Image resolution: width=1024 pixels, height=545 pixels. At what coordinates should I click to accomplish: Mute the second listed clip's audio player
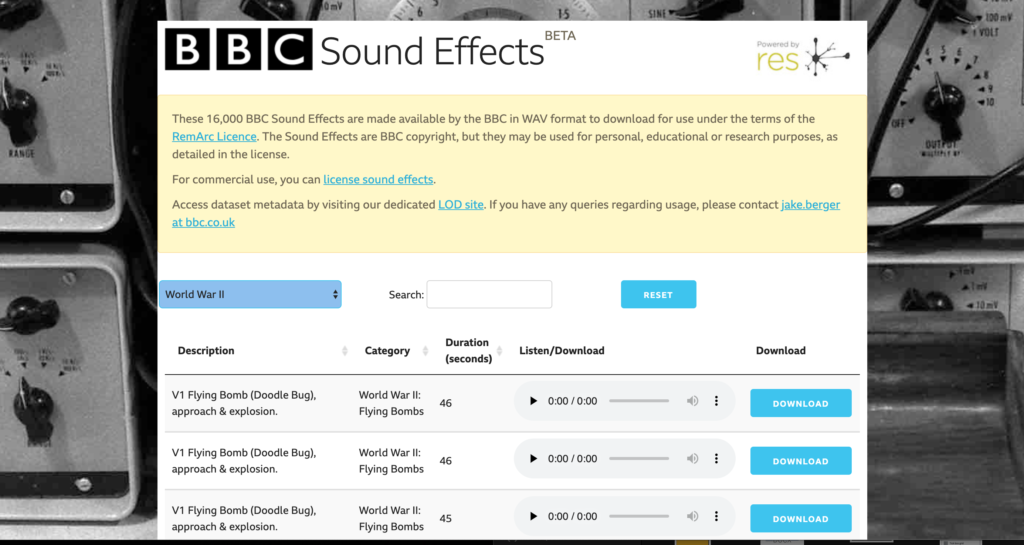[692, 459]
